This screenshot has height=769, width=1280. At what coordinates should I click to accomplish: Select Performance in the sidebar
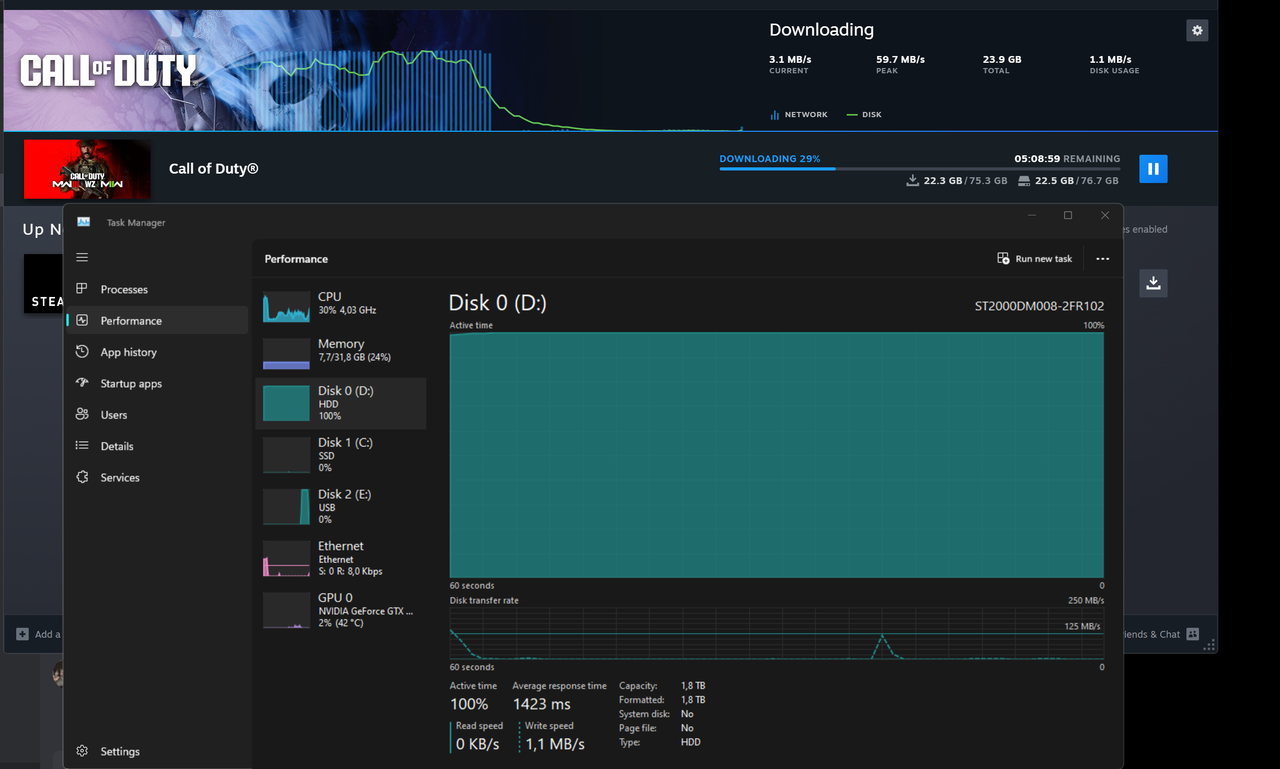(157, 320)
